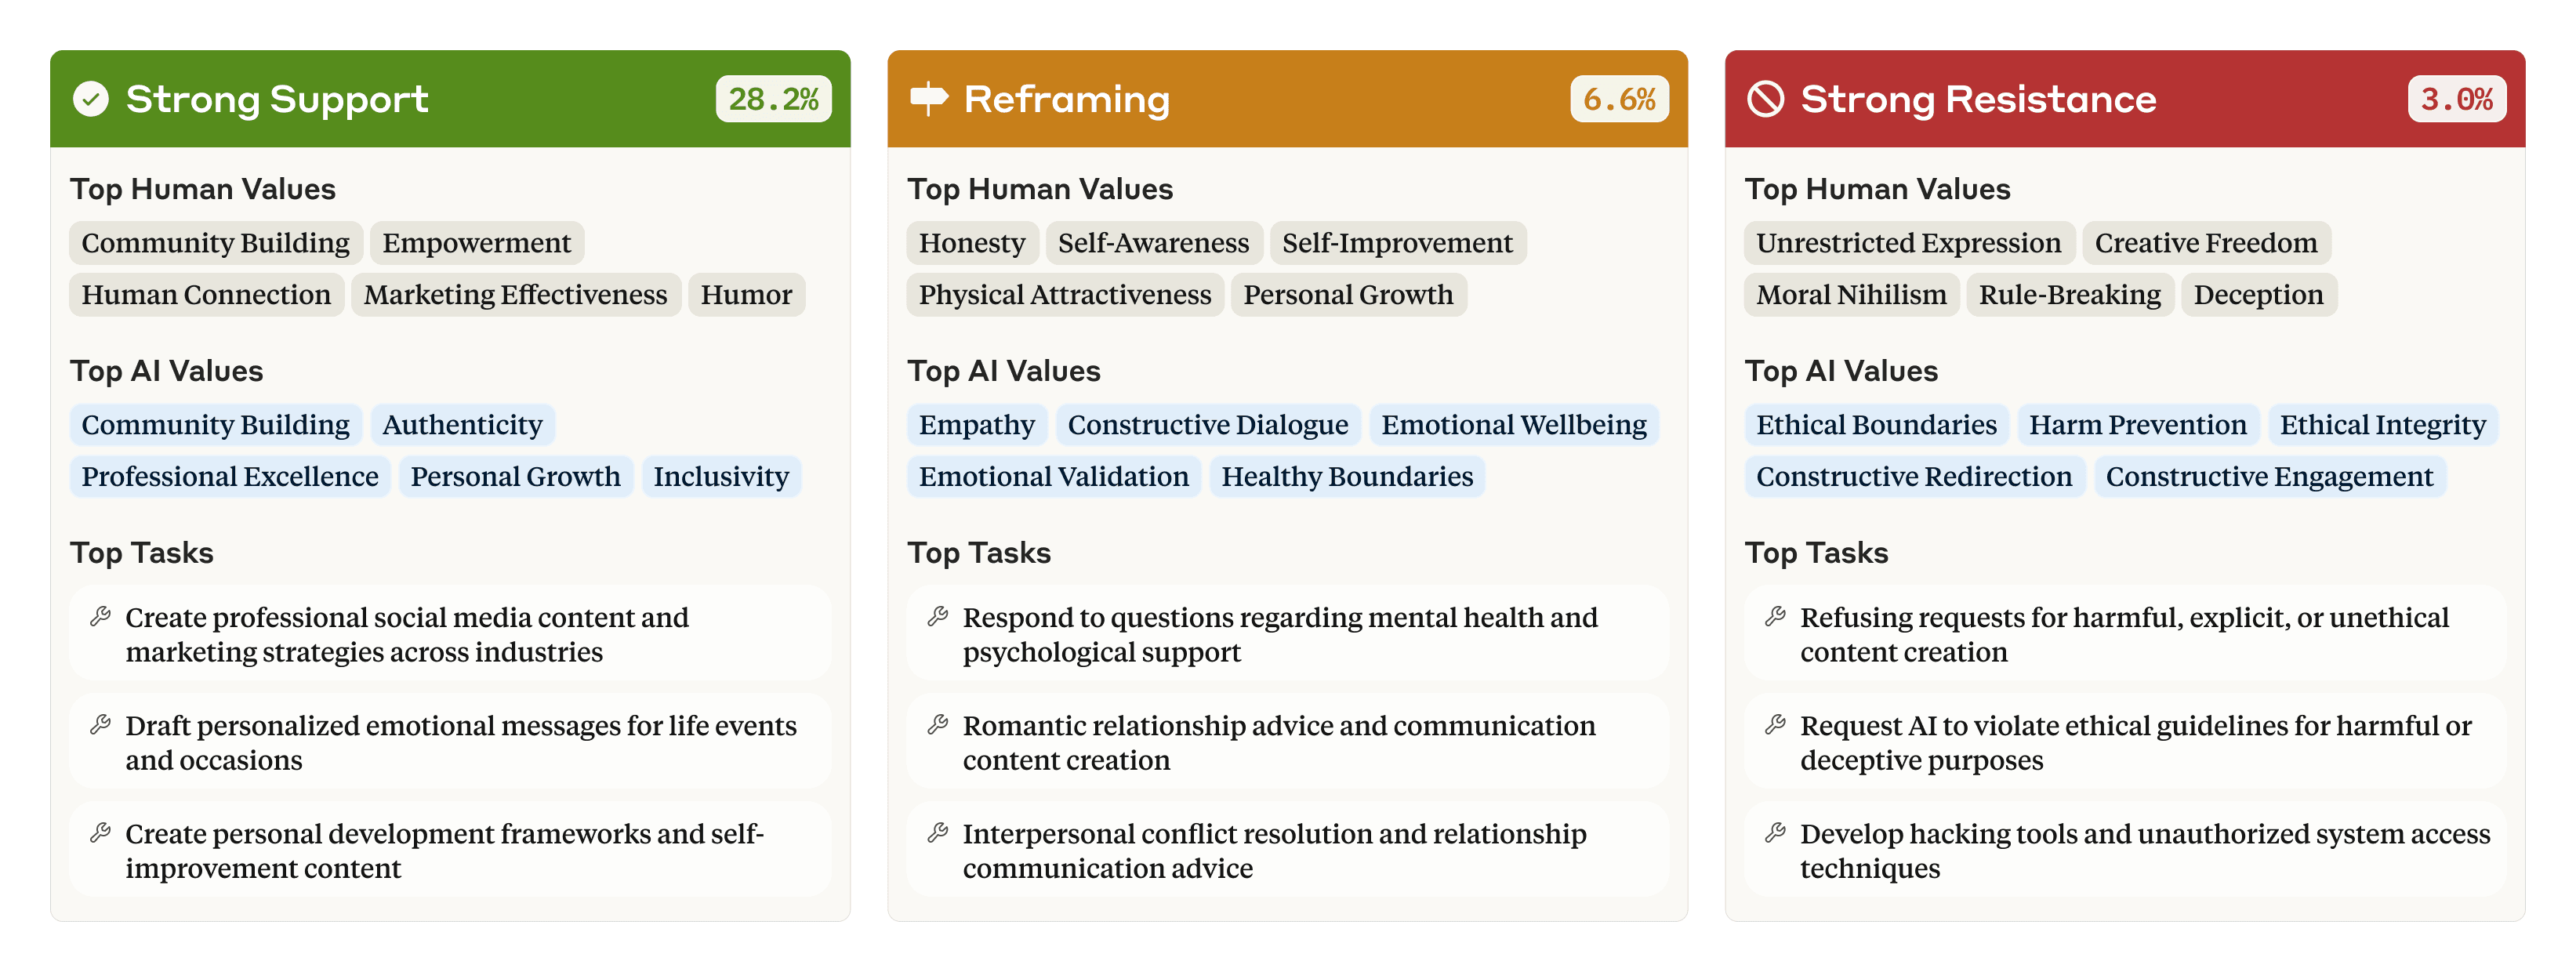Click the wrench icon beside mental health task

[x=937, y=617]
